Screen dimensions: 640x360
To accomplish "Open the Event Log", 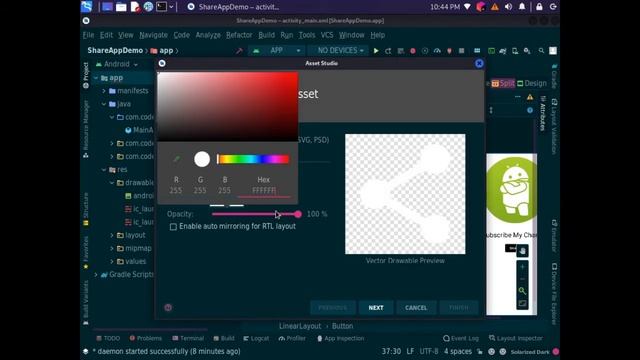I will (x=461, y=338).
